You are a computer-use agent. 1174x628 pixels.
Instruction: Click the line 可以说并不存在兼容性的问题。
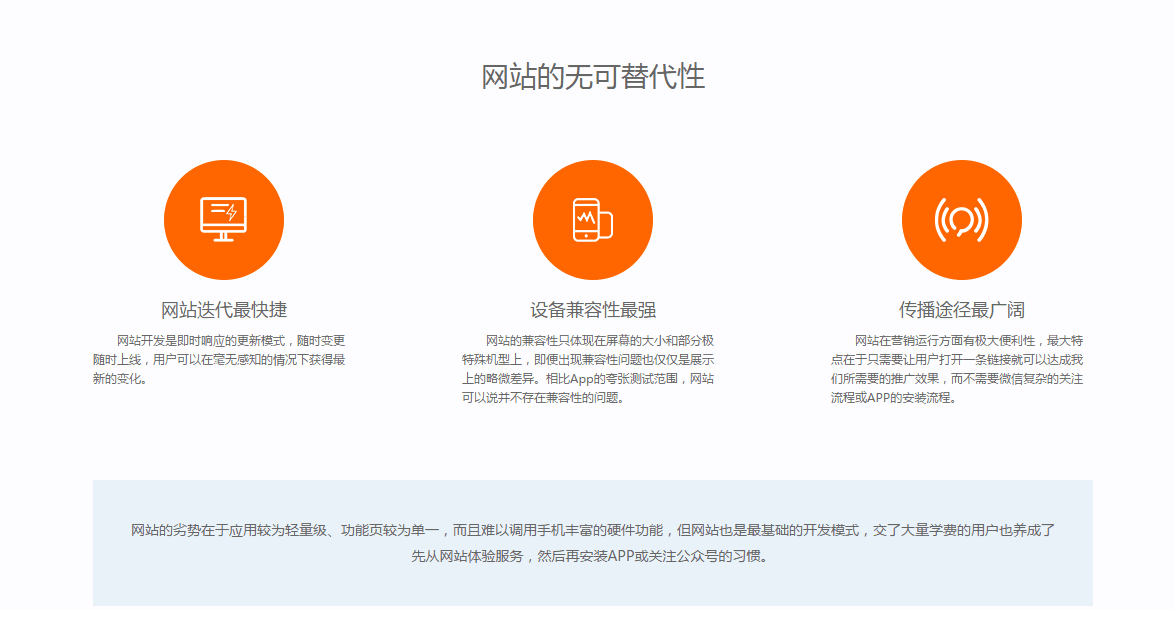(542, 398)
